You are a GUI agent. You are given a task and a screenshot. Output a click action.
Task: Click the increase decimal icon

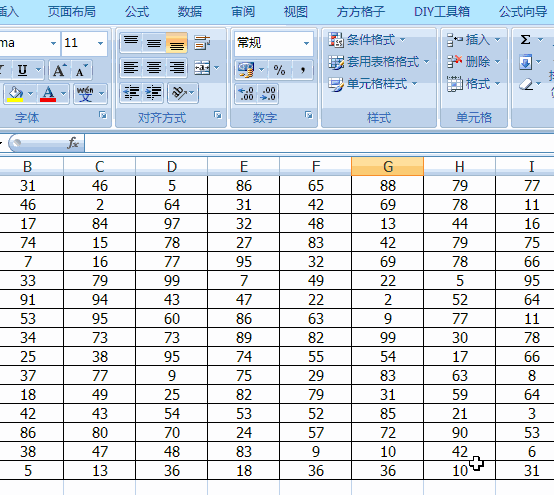click(246, 94)
